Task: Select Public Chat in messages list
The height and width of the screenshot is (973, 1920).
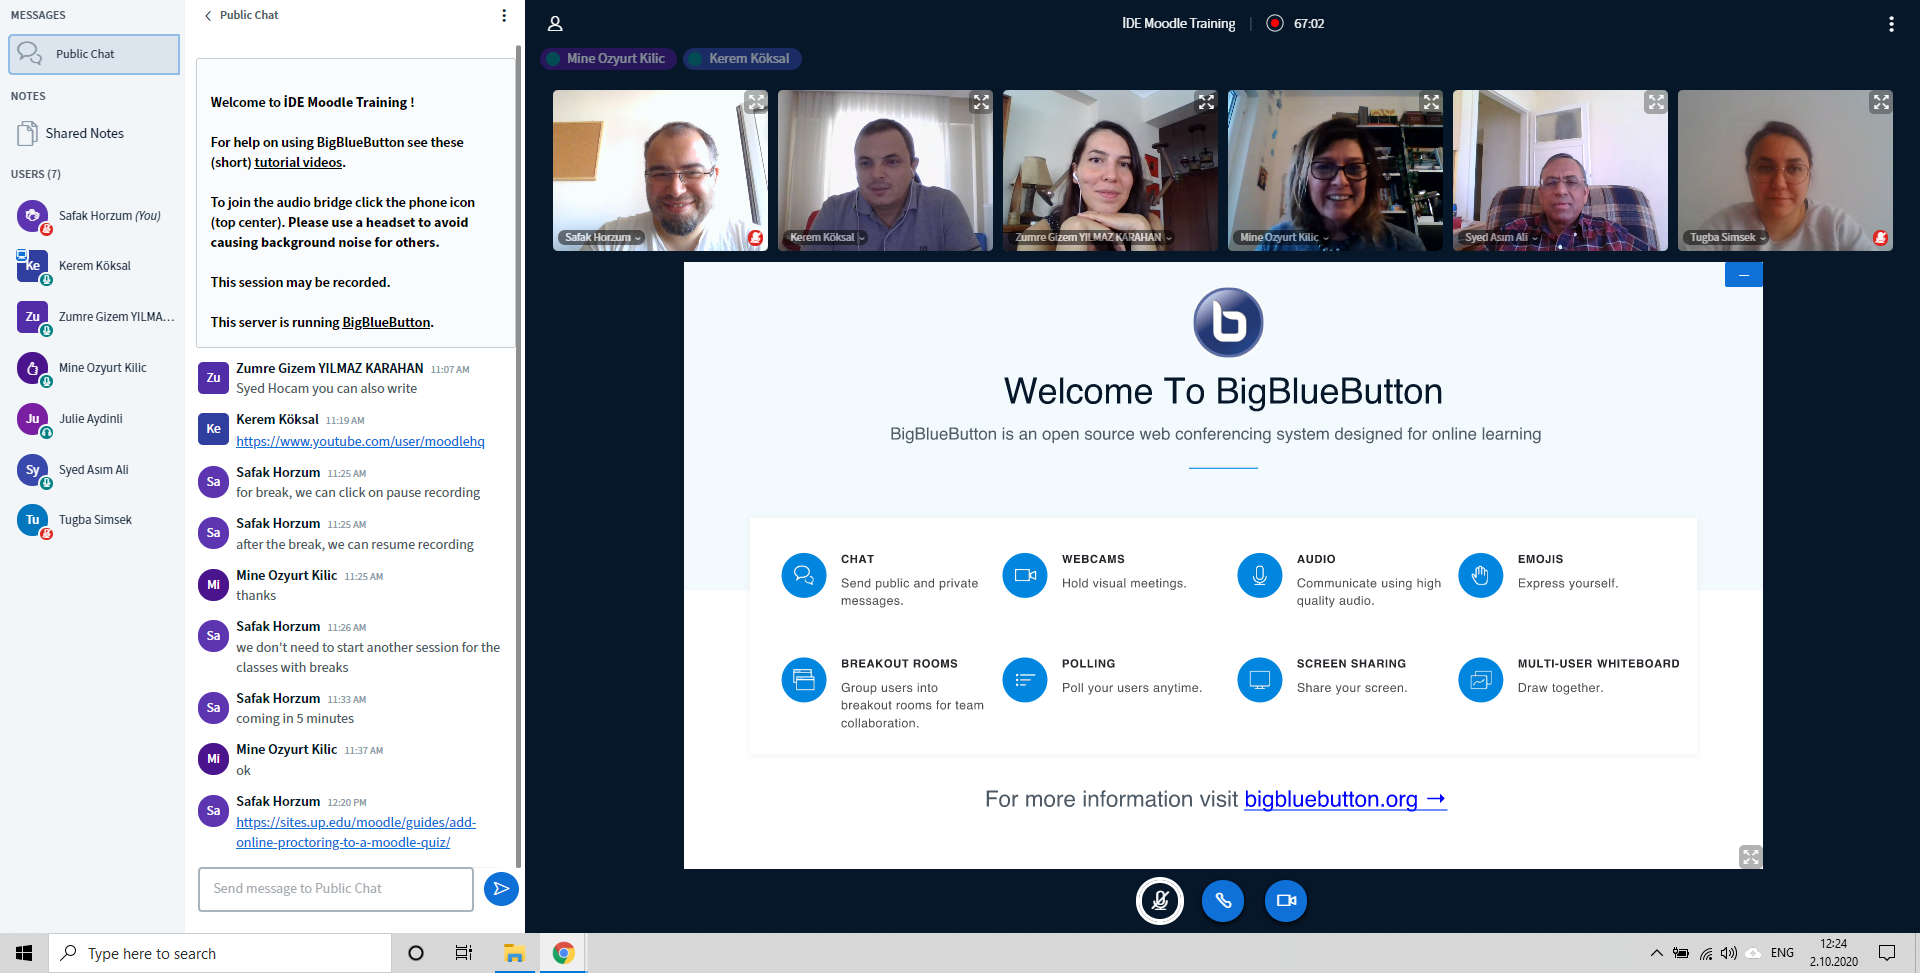Action: [94, 54]
